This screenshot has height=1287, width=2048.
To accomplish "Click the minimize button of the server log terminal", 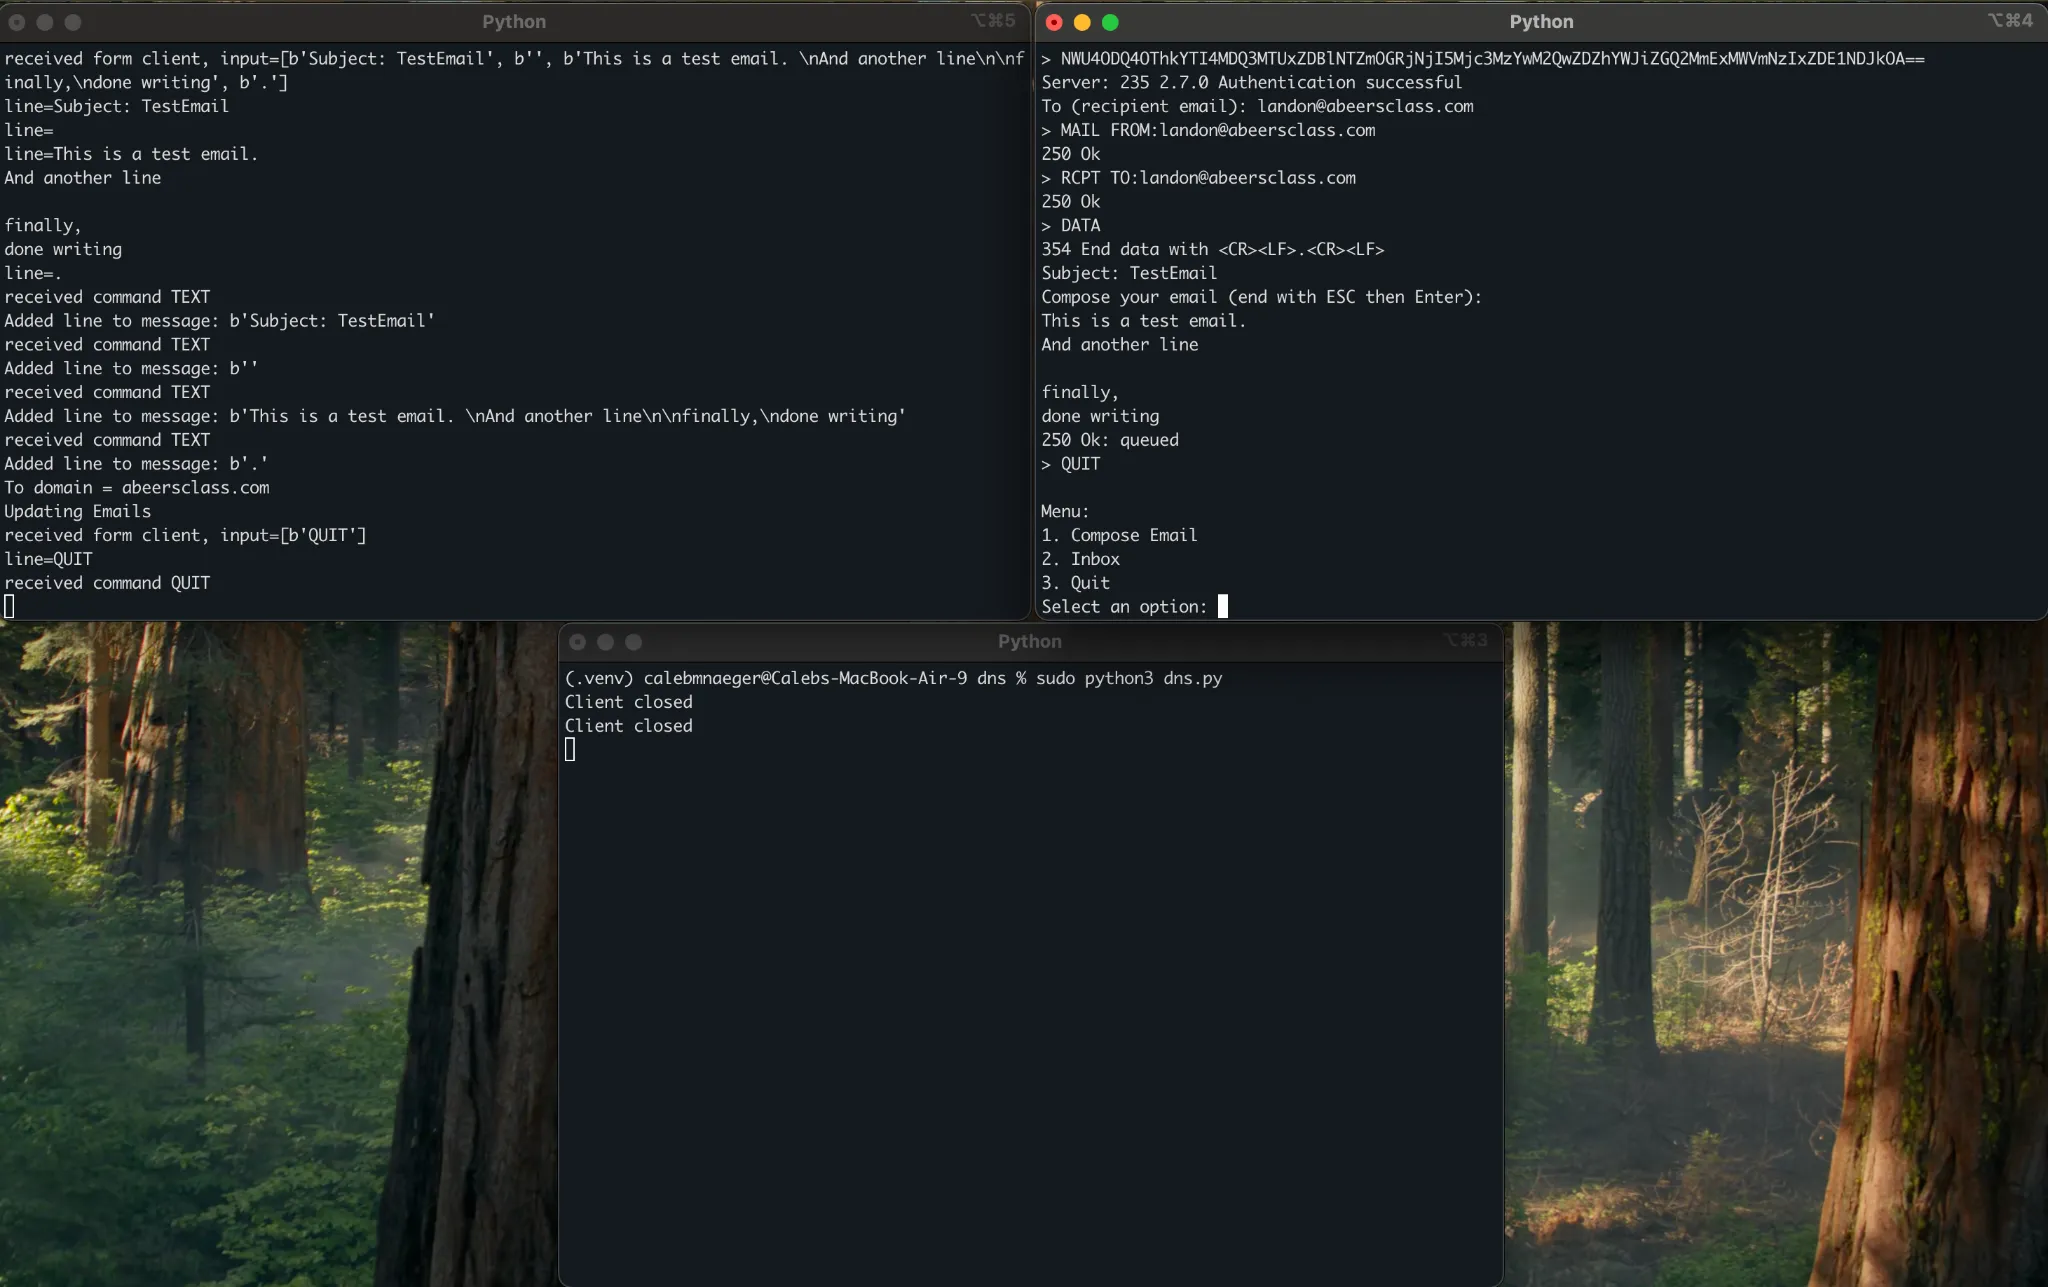I will pos(45,22).
